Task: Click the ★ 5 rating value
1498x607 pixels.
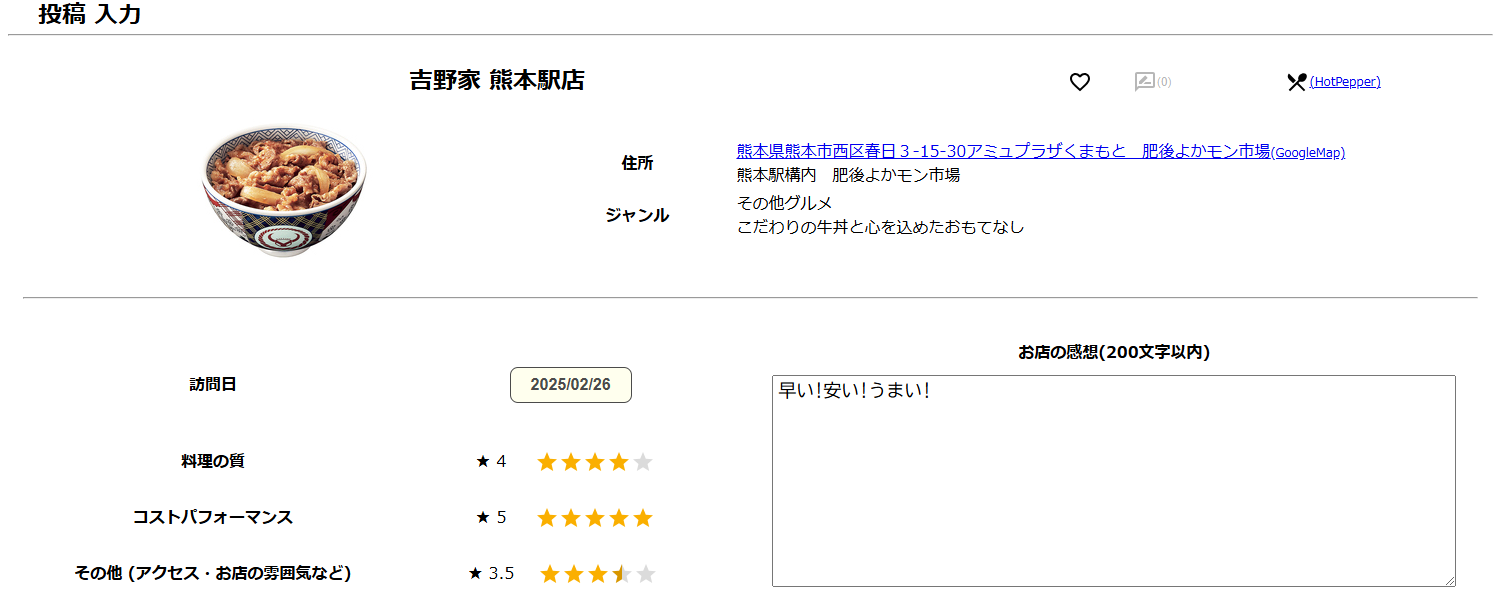Action: point(491,517)
